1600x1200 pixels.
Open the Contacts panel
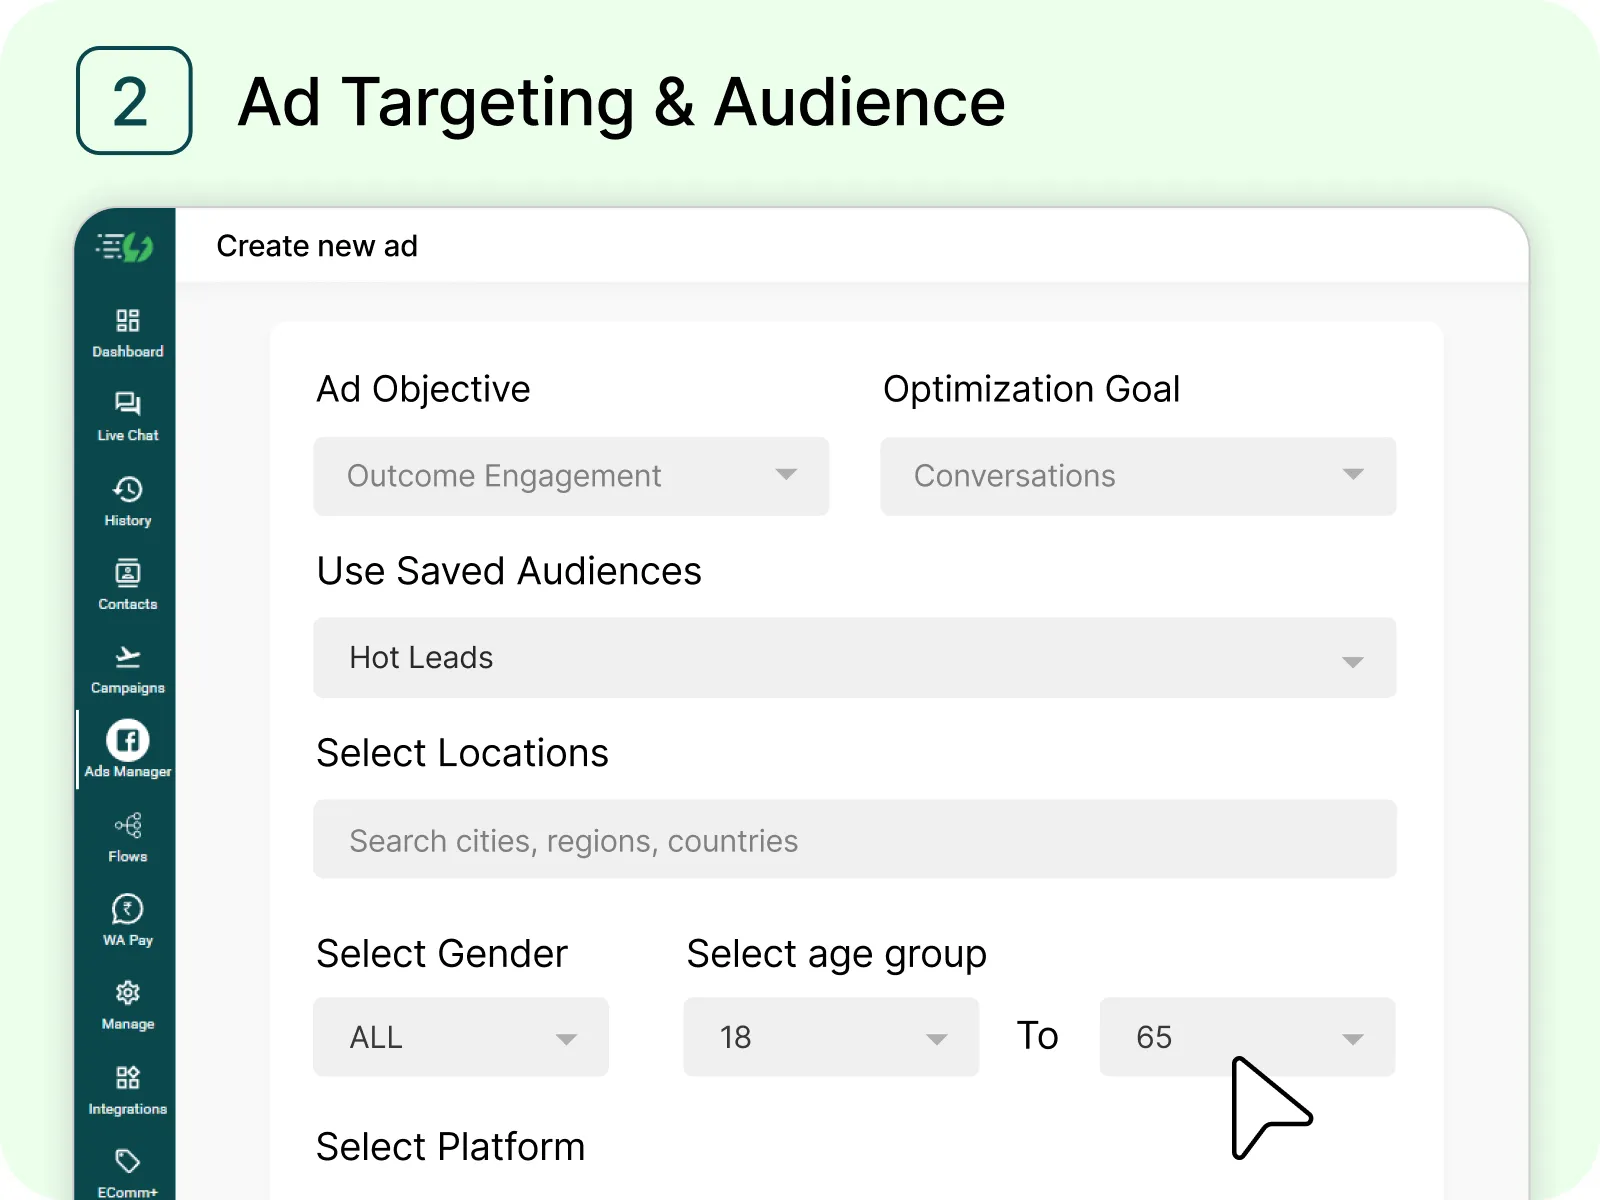pos(127,582)
